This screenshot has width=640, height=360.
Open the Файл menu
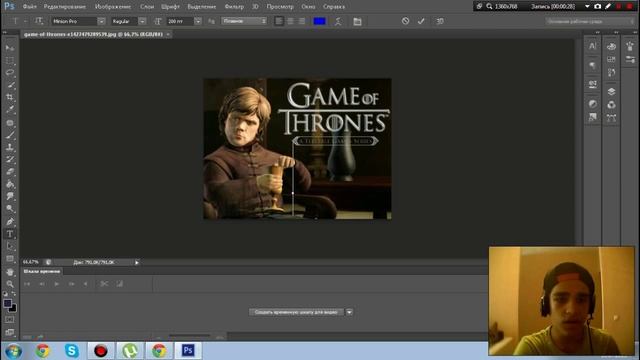pyautogui.click(x=29, y=7)
